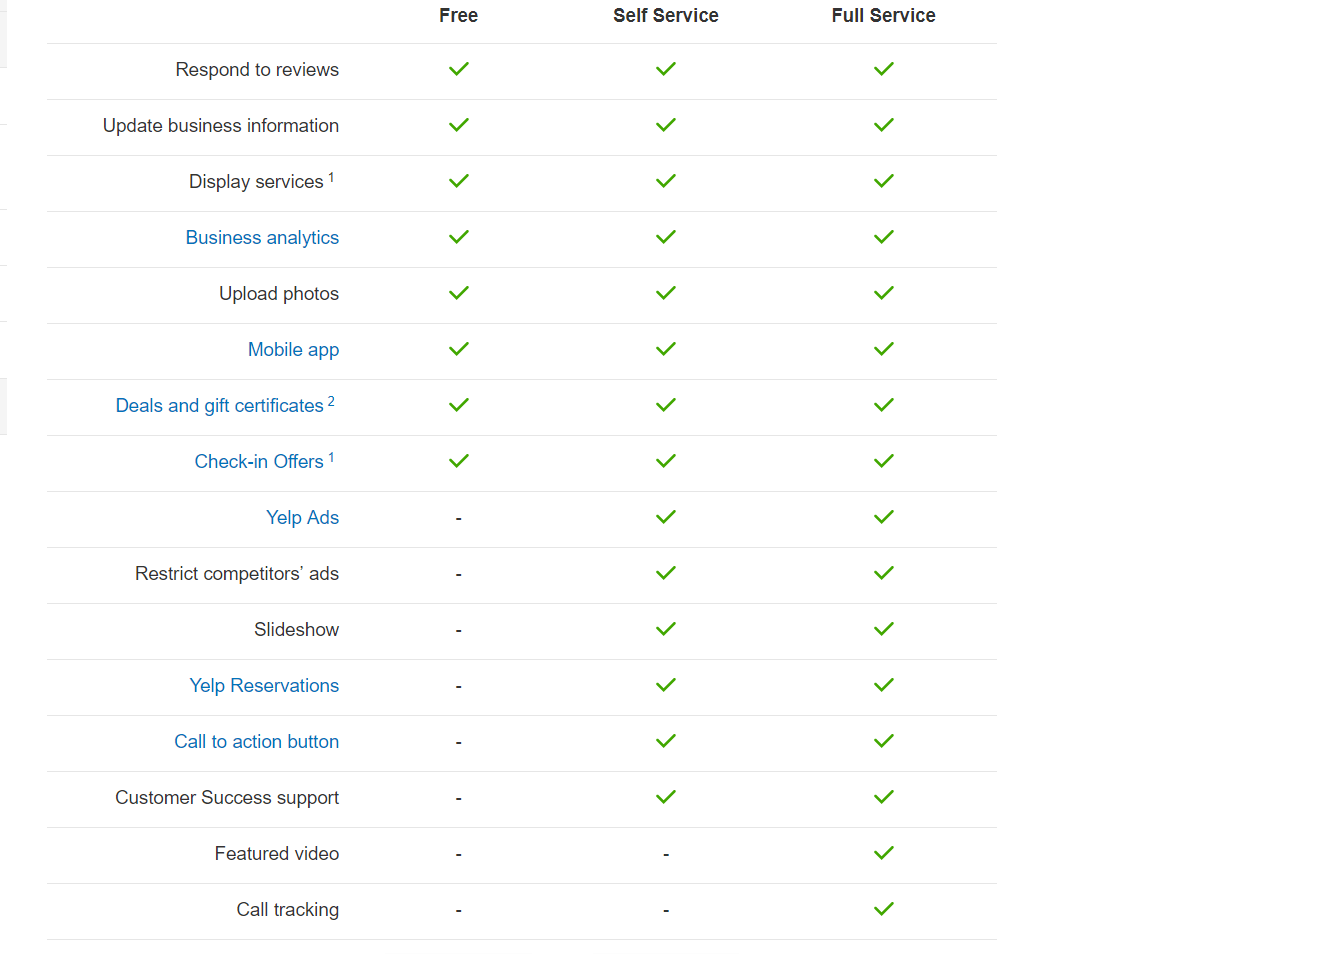Click the Free column header
Image resolution: width=1330 pixels, height=954 pixels.
coord(459,15)
